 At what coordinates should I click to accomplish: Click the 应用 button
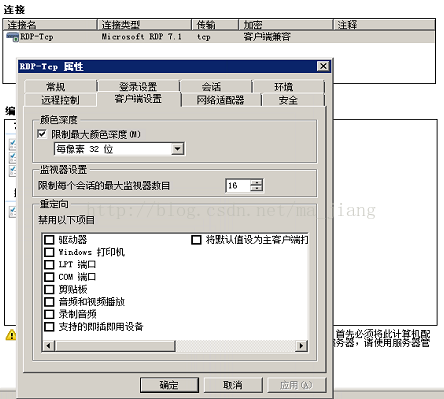(297, 385)
